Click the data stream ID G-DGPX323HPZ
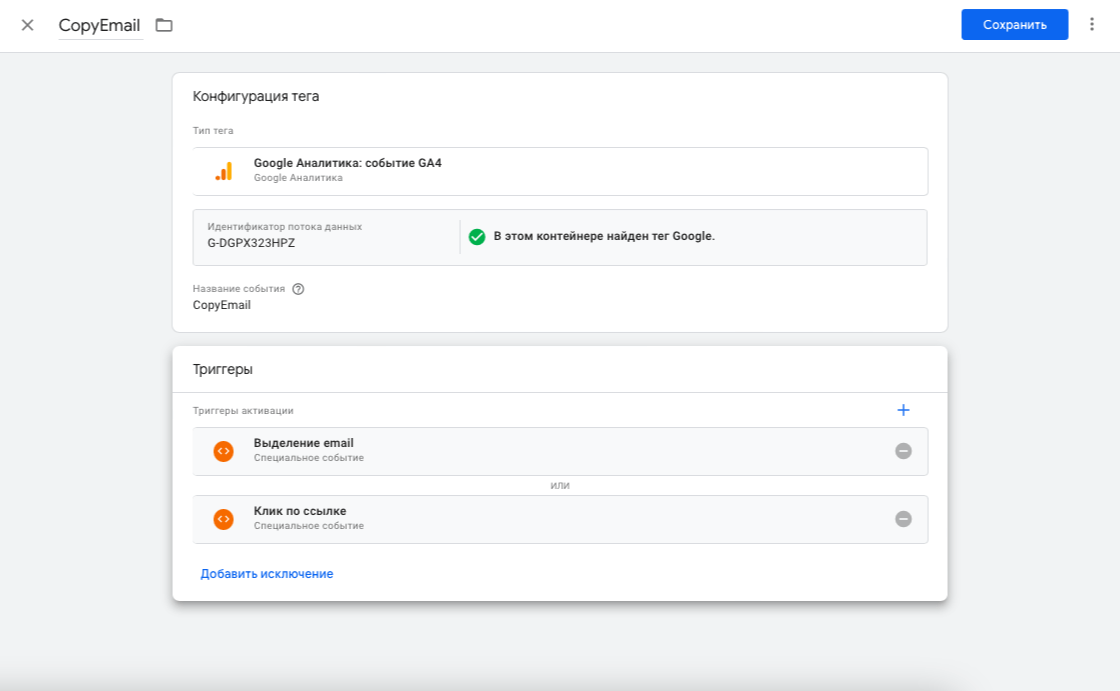1120x691 pixels. click(251, 243)
